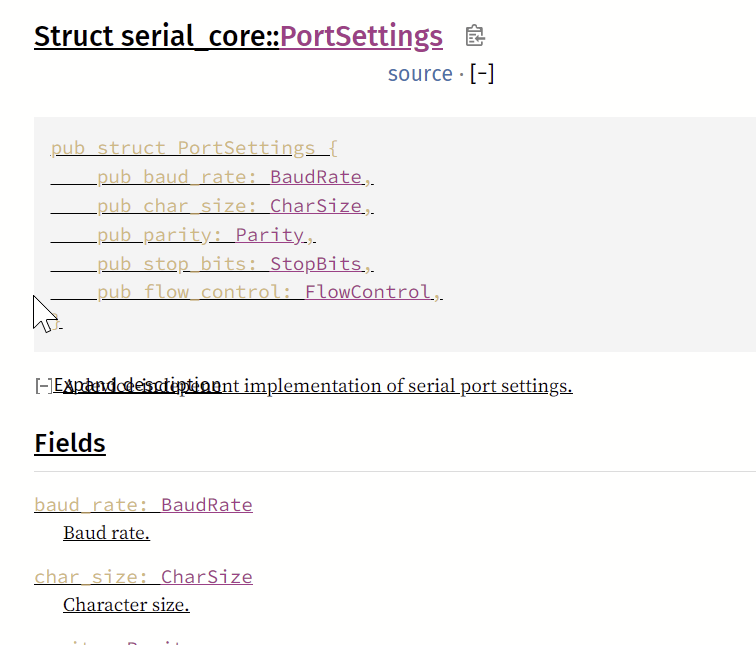756x645 pixels.
Task: Click the "Baud rate." field description
Action: [x=106, y=533]
